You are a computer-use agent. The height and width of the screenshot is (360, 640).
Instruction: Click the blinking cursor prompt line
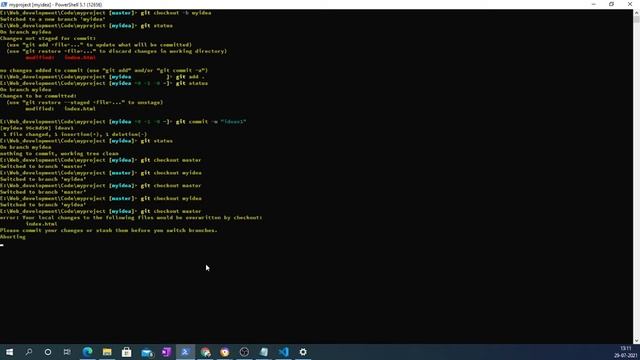coord(2,245)
